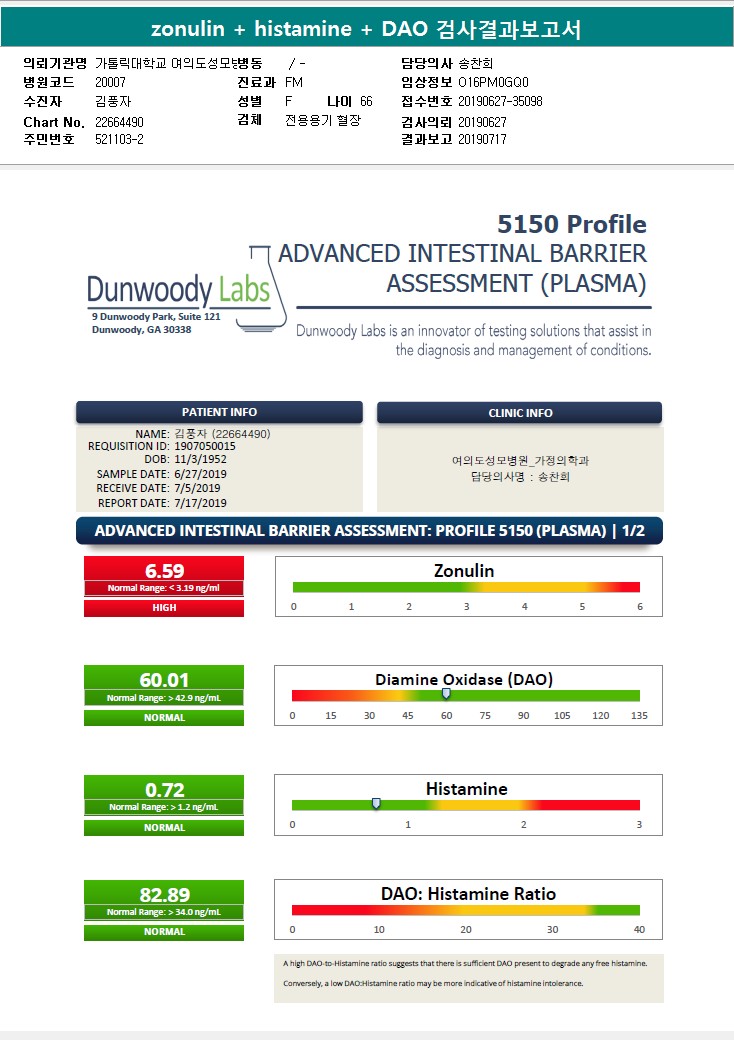Viewport: 734px width, 1040px height.
Task: Click the 5150 Profile heading
Action: click(572, 224)
